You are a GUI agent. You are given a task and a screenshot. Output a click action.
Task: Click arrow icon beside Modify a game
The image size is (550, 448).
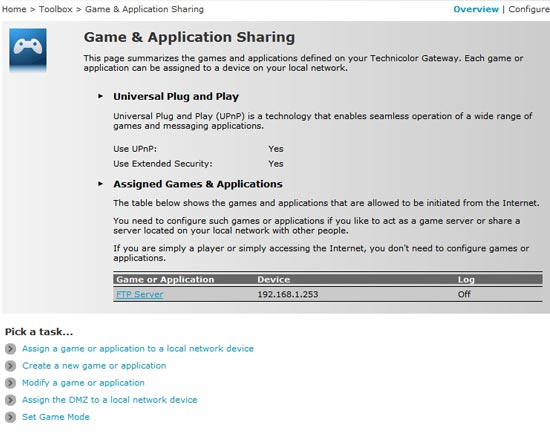coord(11,383)
